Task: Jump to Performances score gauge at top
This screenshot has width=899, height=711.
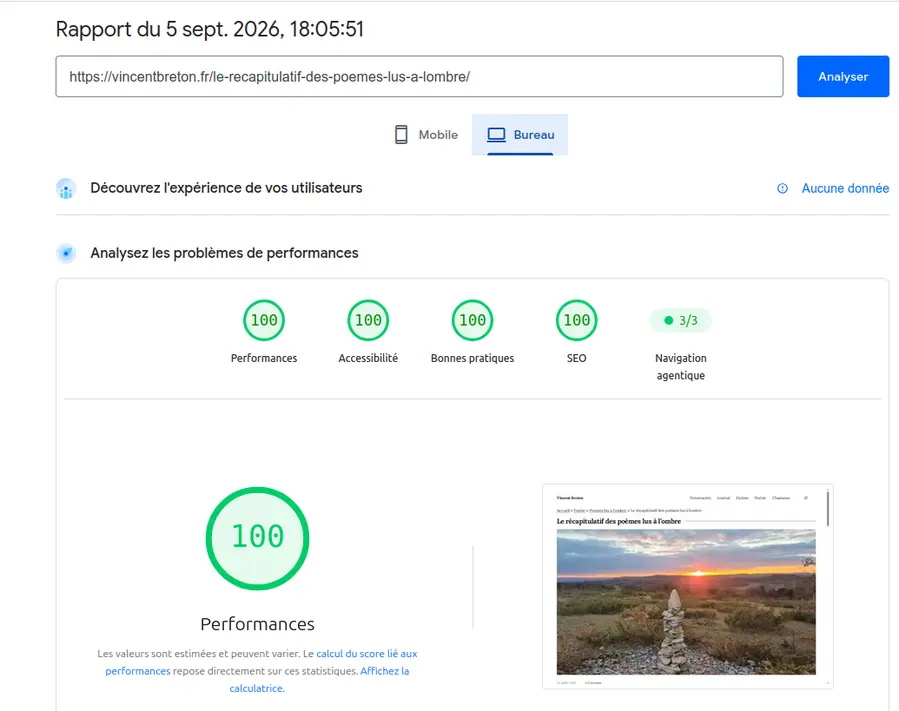Action: click(x=264, y=320)
